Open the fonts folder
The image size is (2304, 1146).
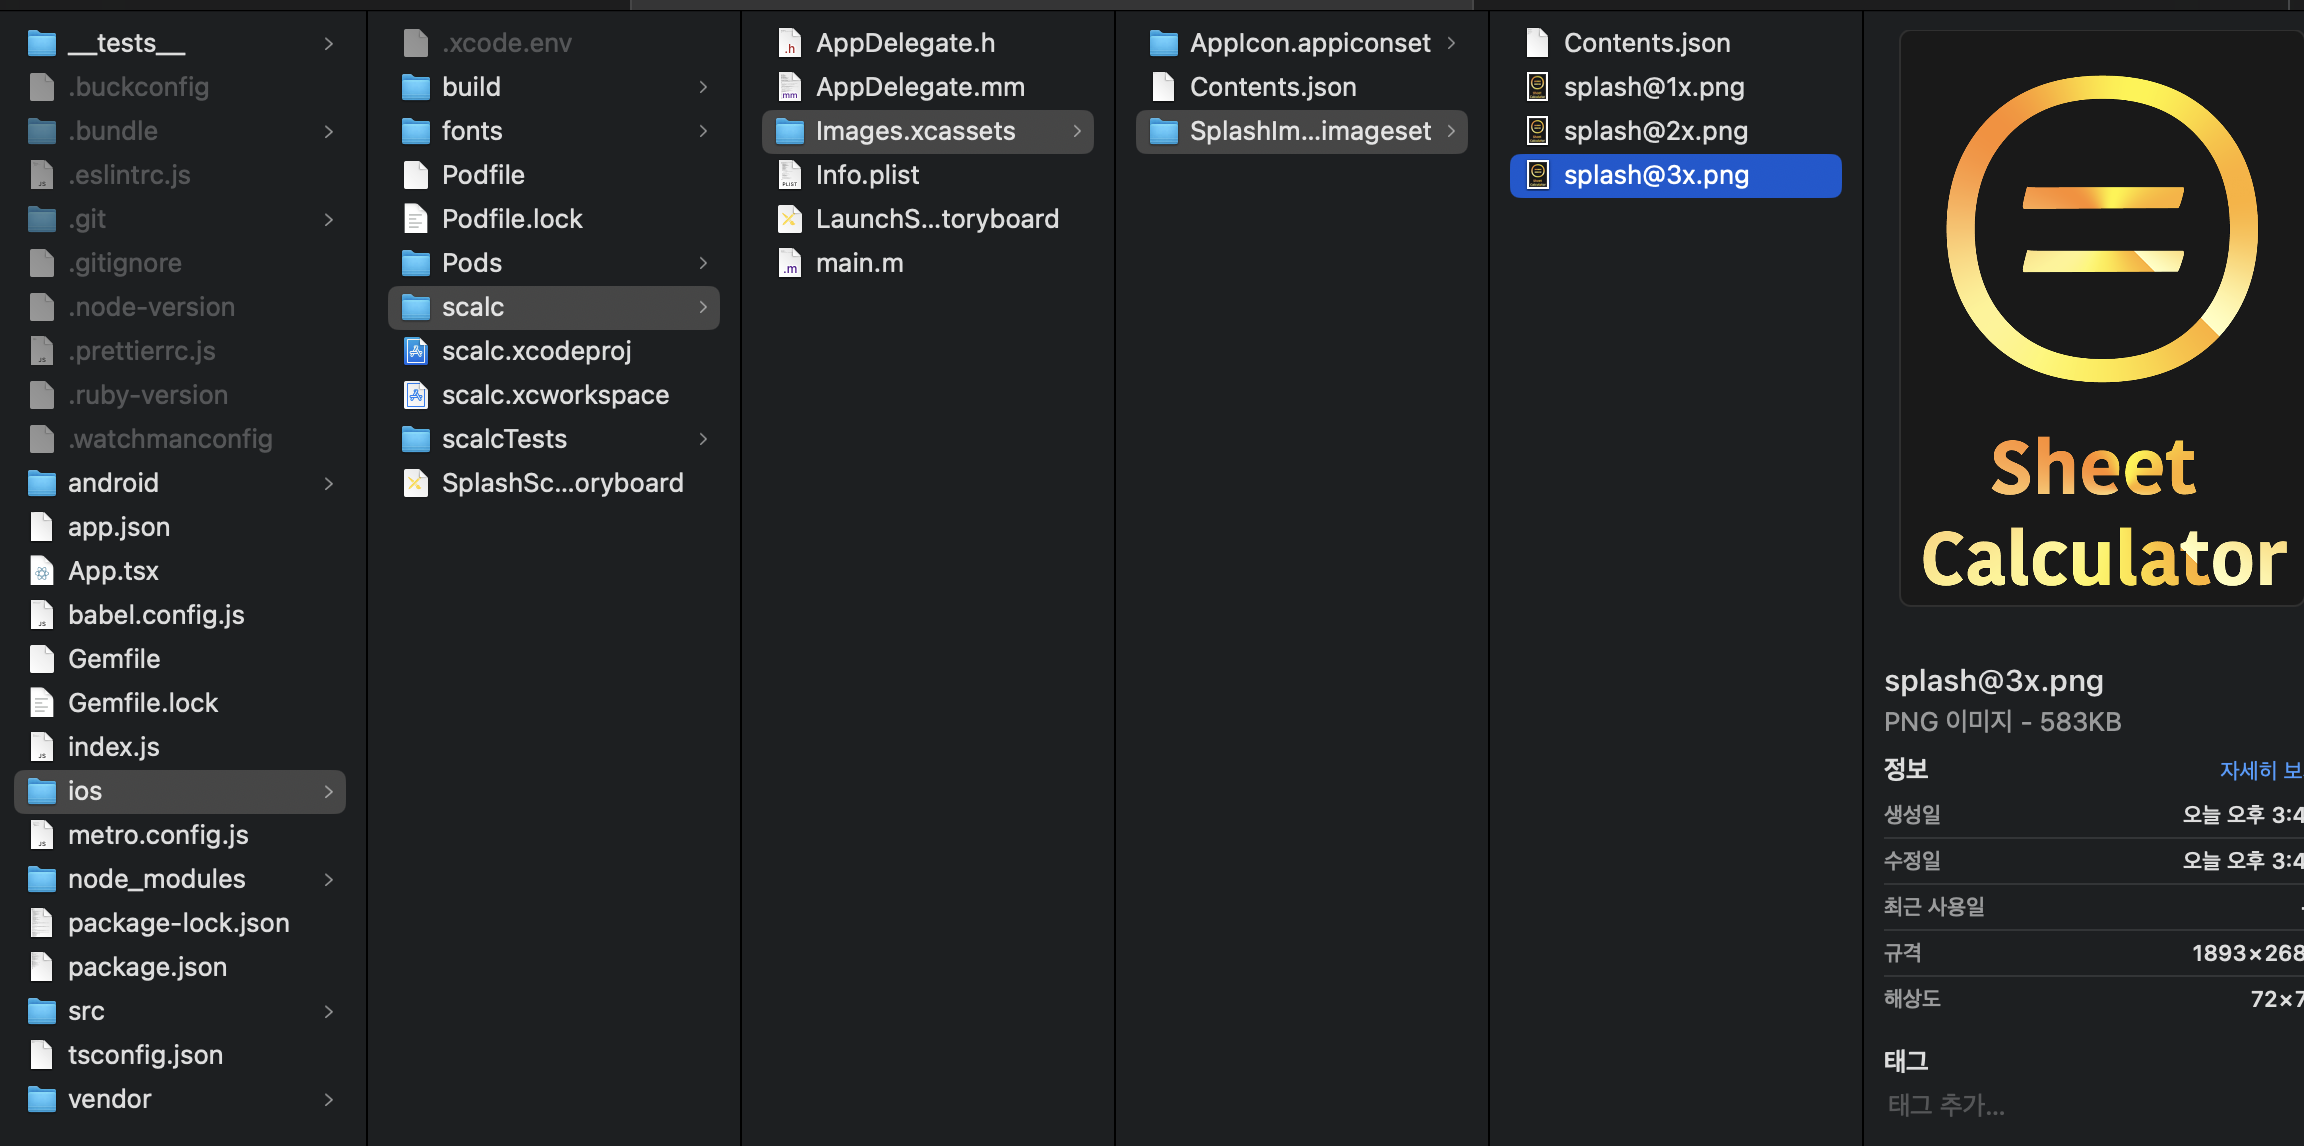tap(472, 131)
